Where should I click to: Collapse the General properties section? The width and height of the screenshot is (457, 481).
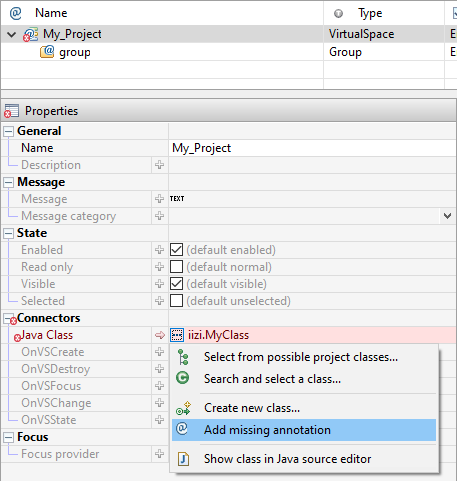click(8, 131)
